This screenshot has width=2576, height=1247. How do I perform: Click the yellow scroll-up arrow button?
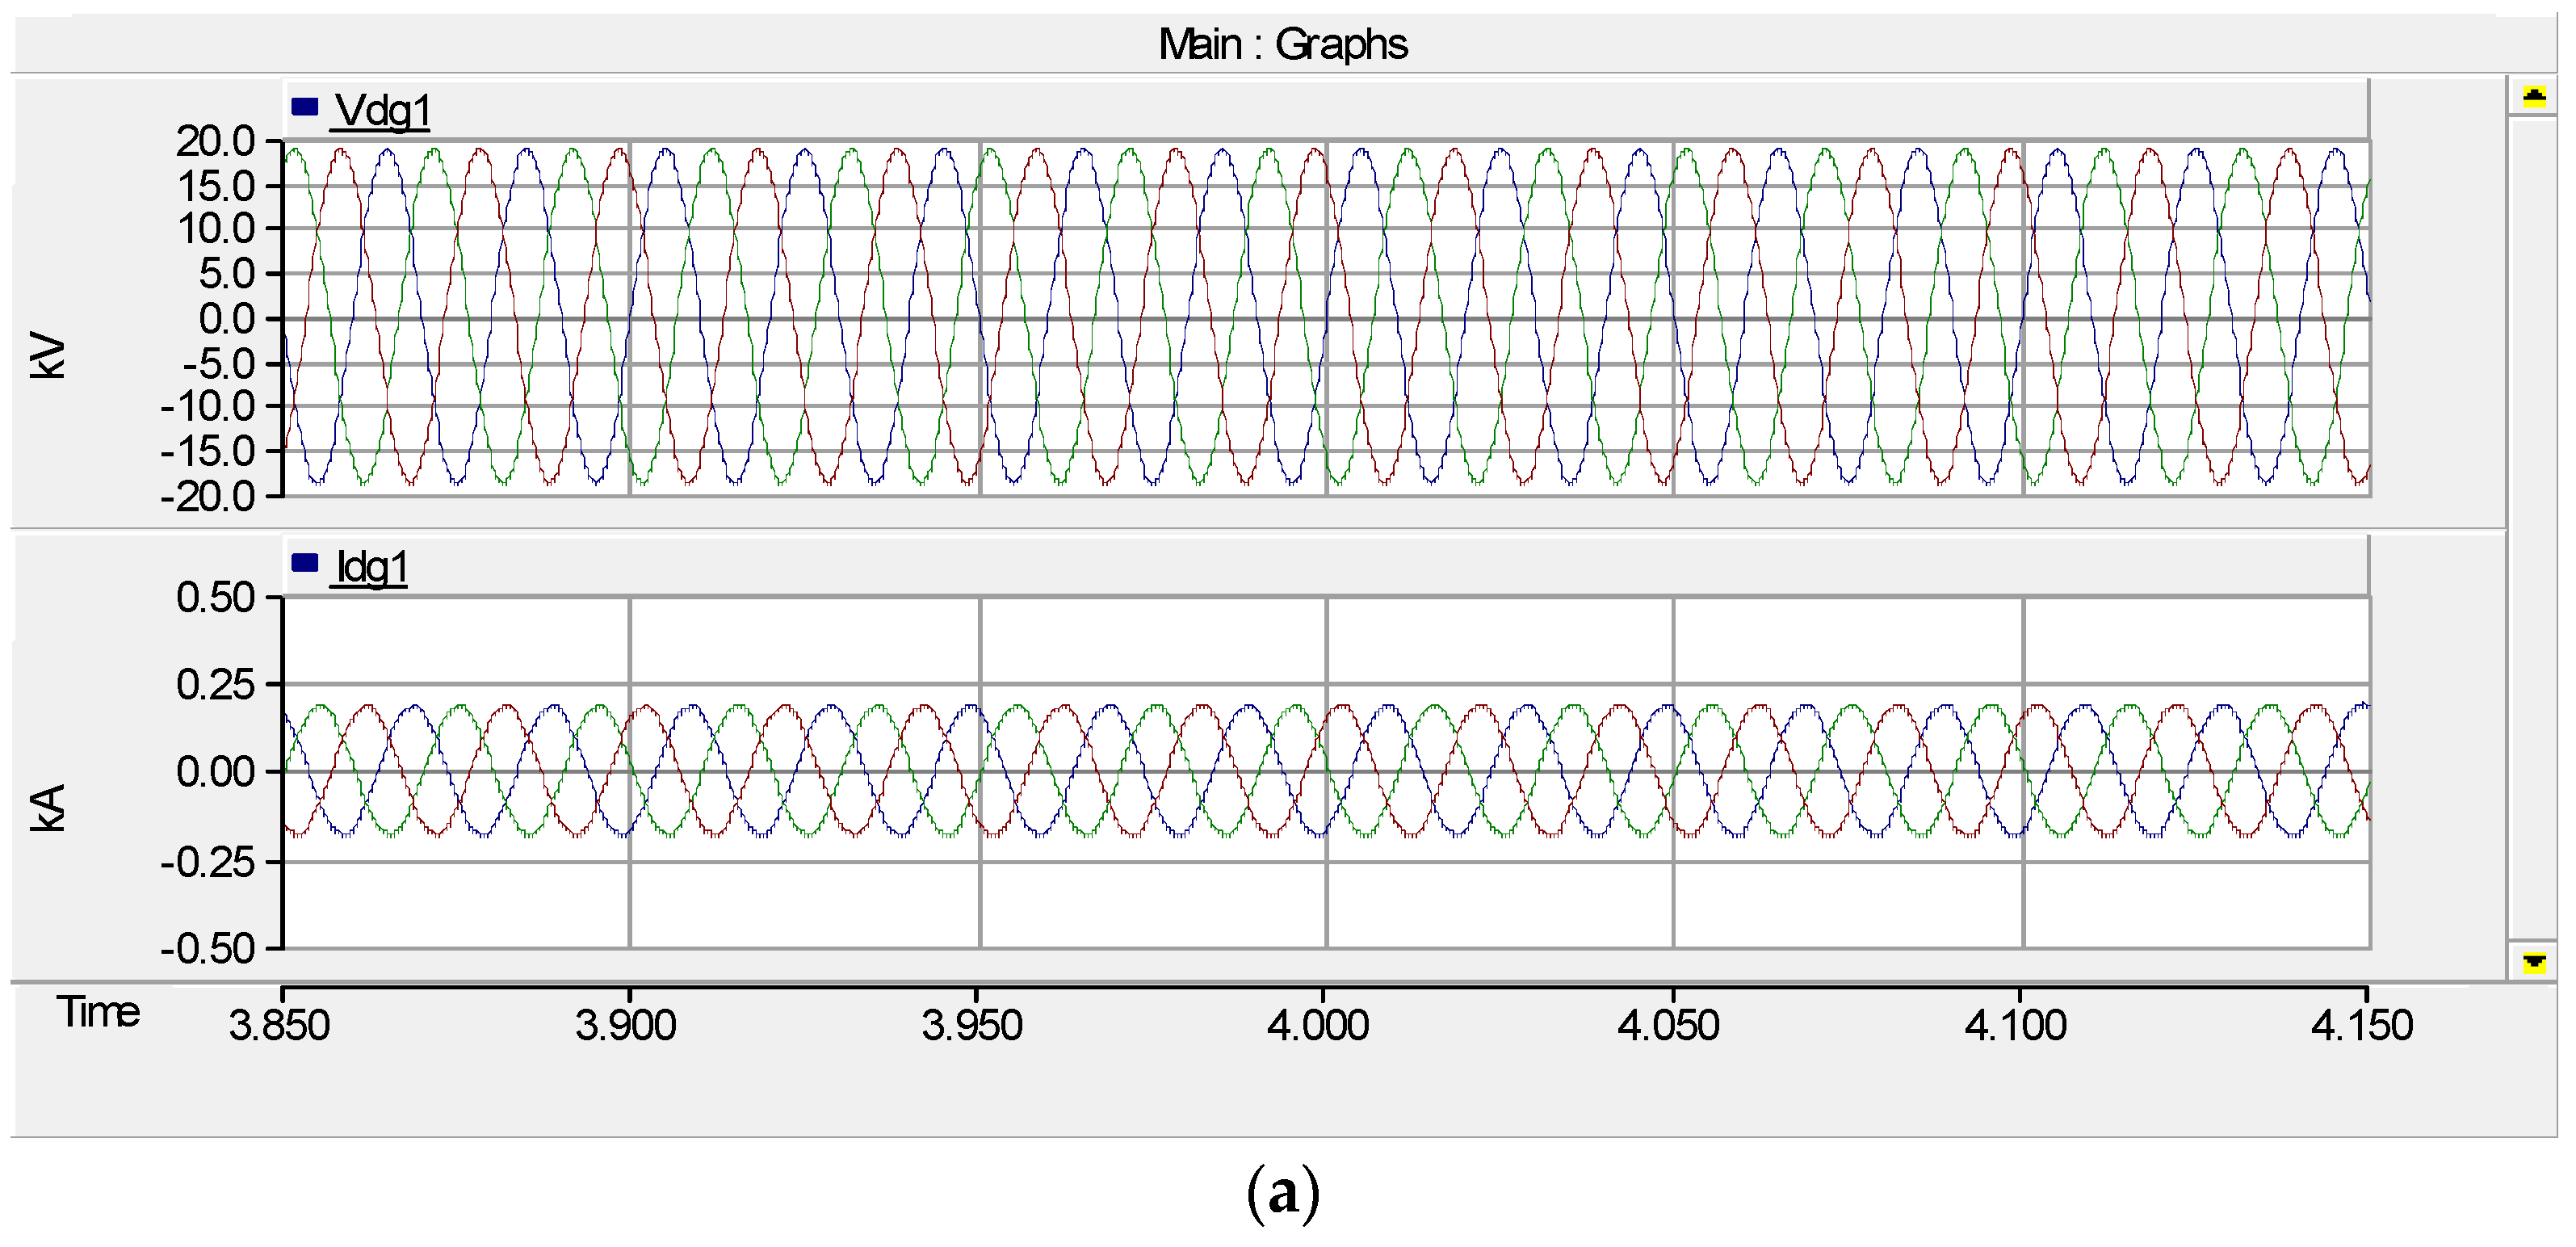pyautogui.click(x=2533, y=97)
